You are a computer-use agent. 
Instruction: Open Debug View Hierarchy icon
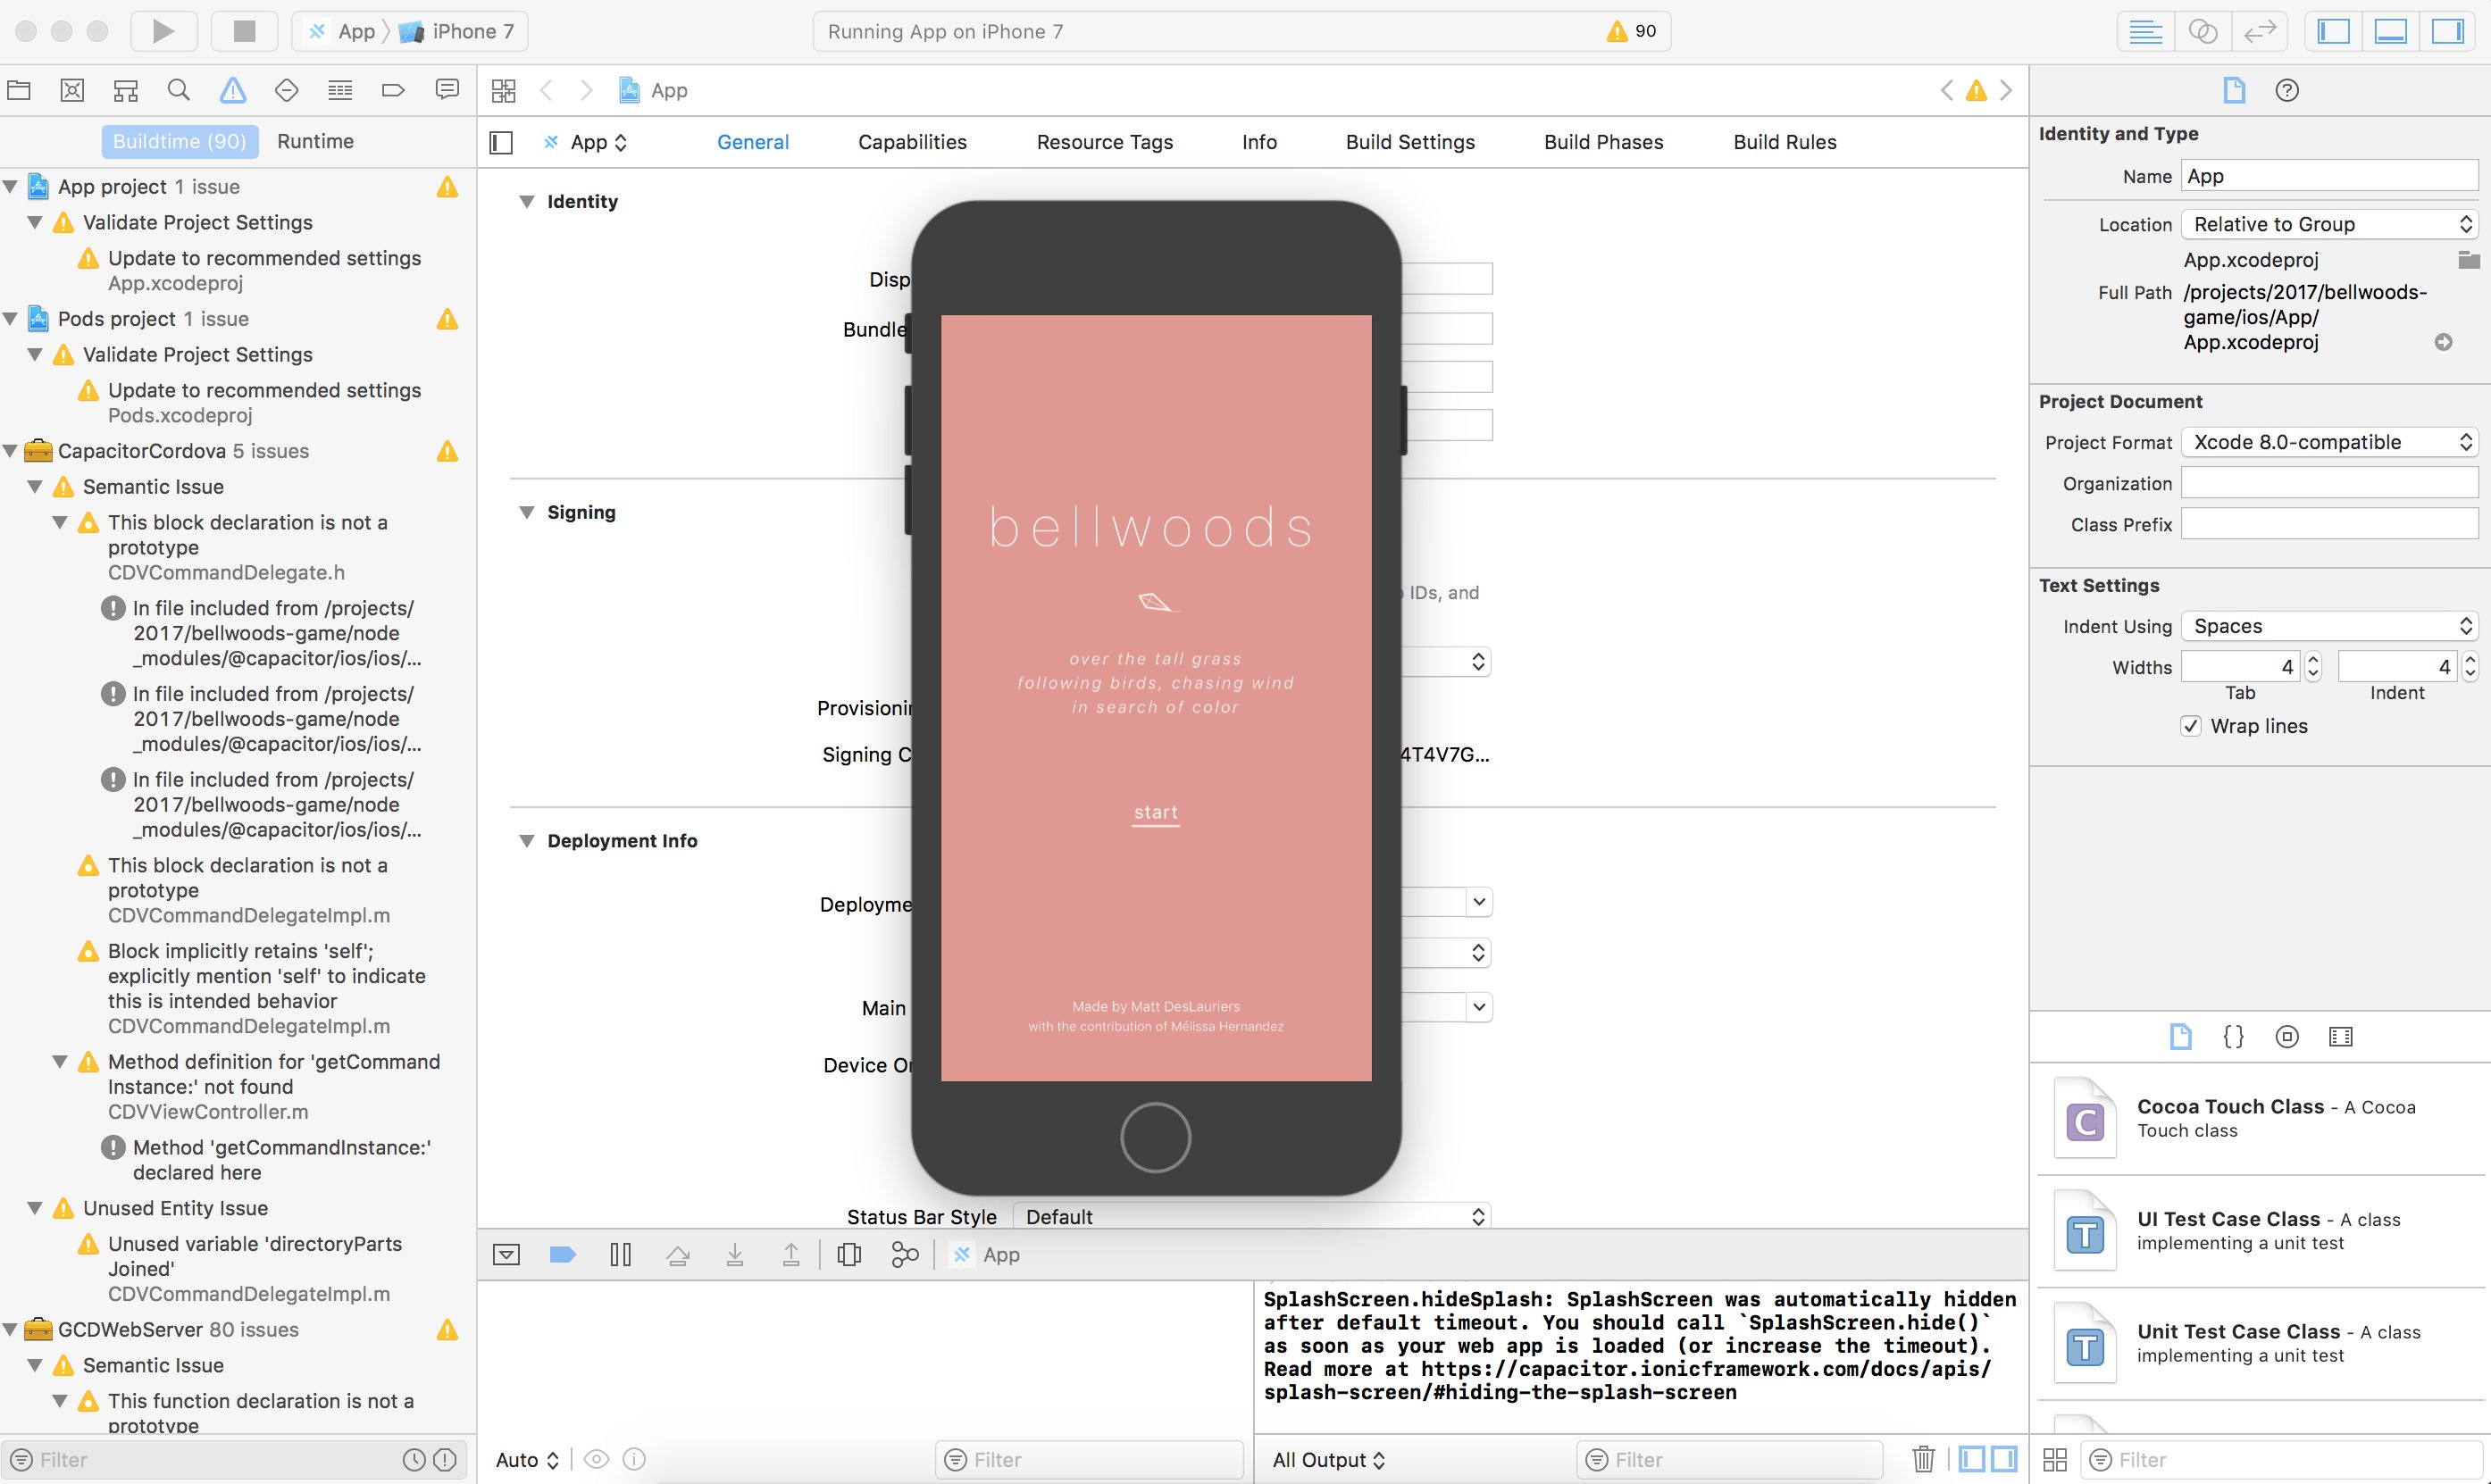click(x=849, y=1254)
